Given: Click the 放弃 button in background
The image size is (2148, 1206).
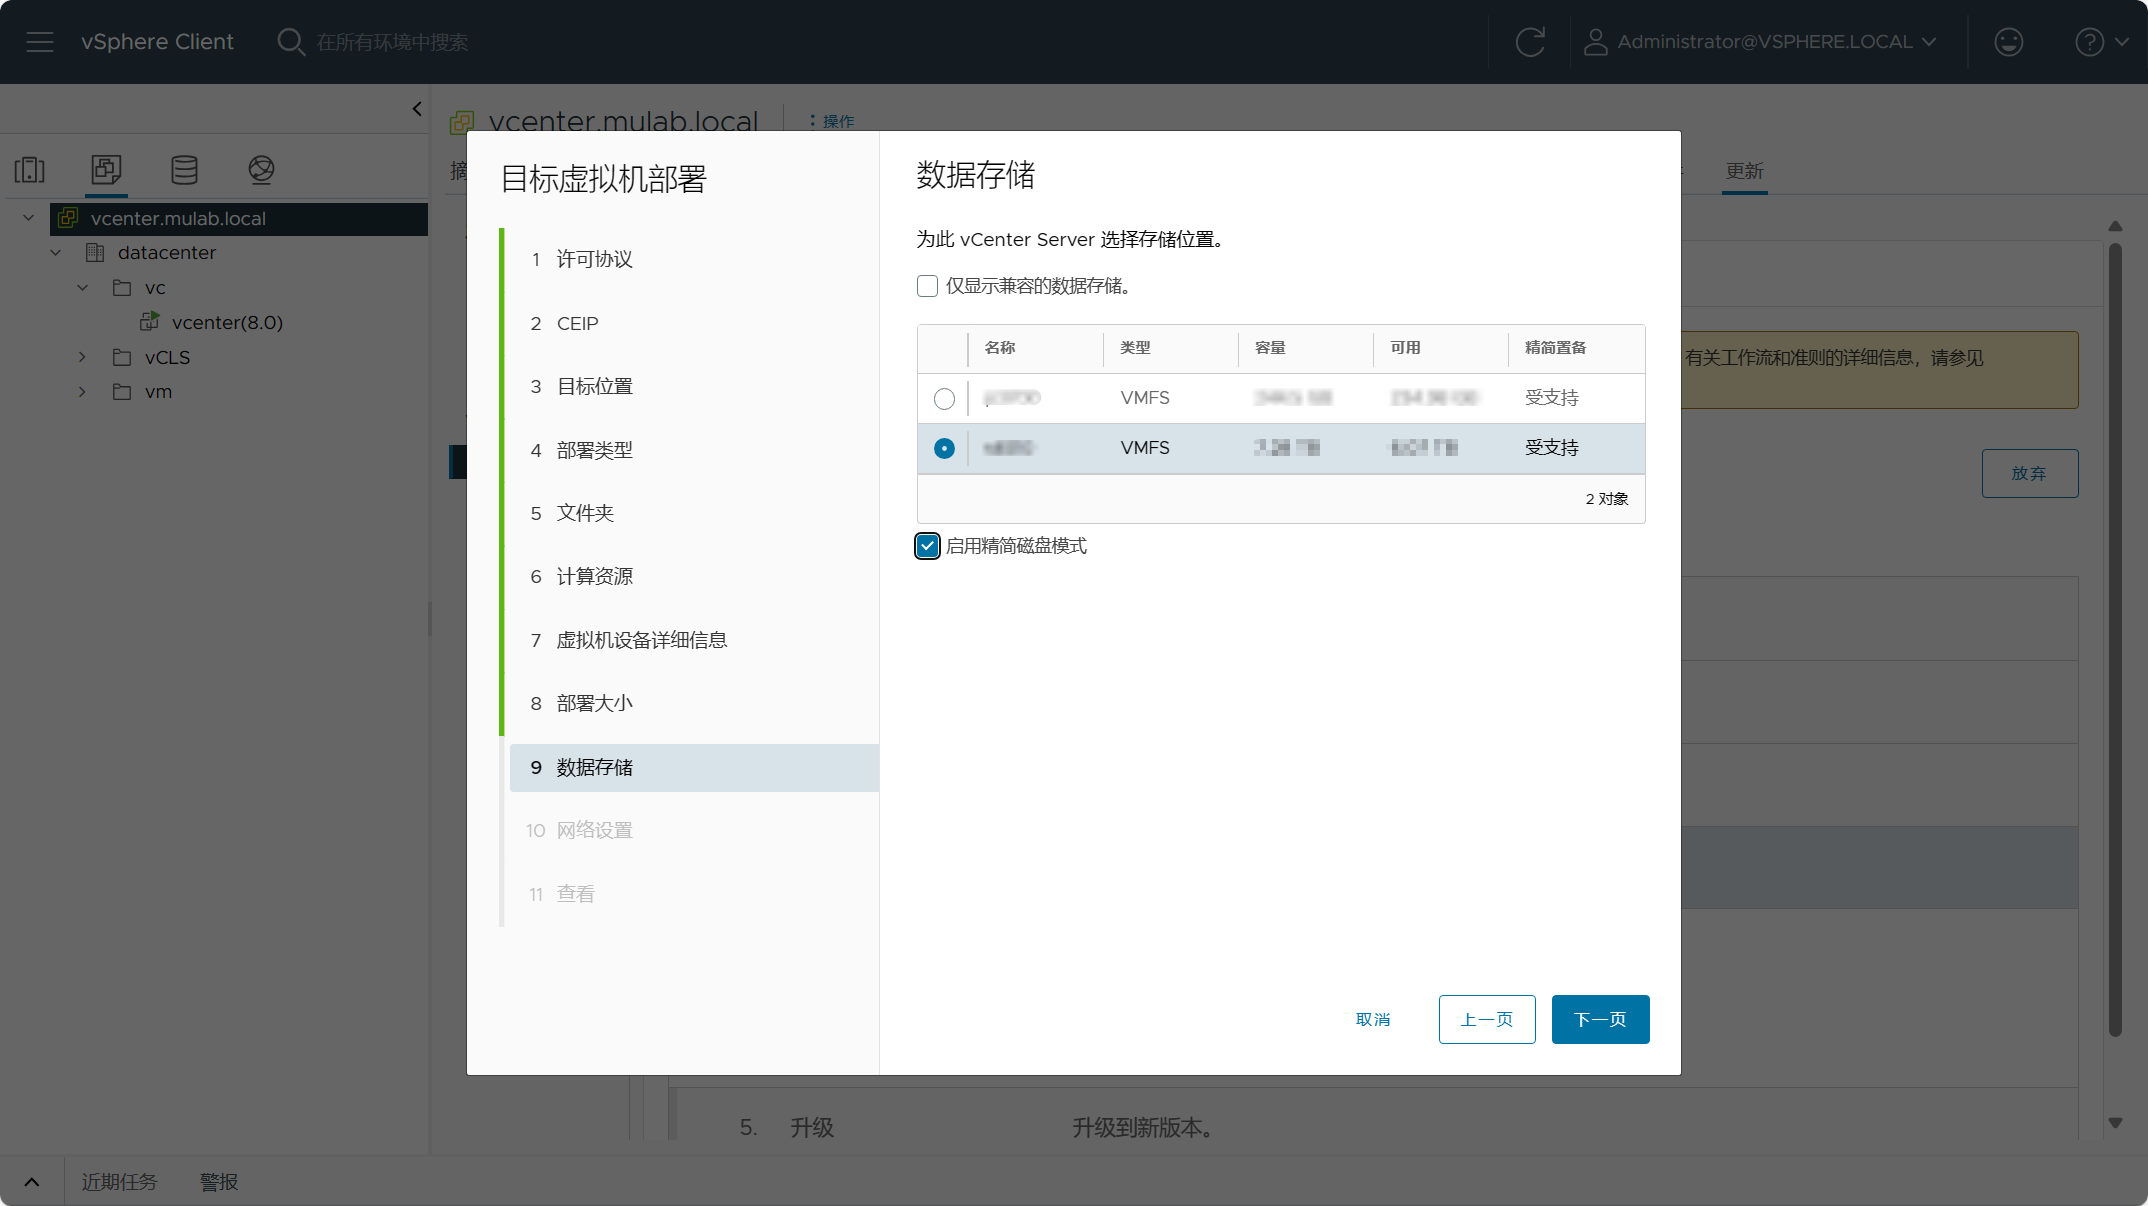Looking at the screenshot, I should point(2030,474).
